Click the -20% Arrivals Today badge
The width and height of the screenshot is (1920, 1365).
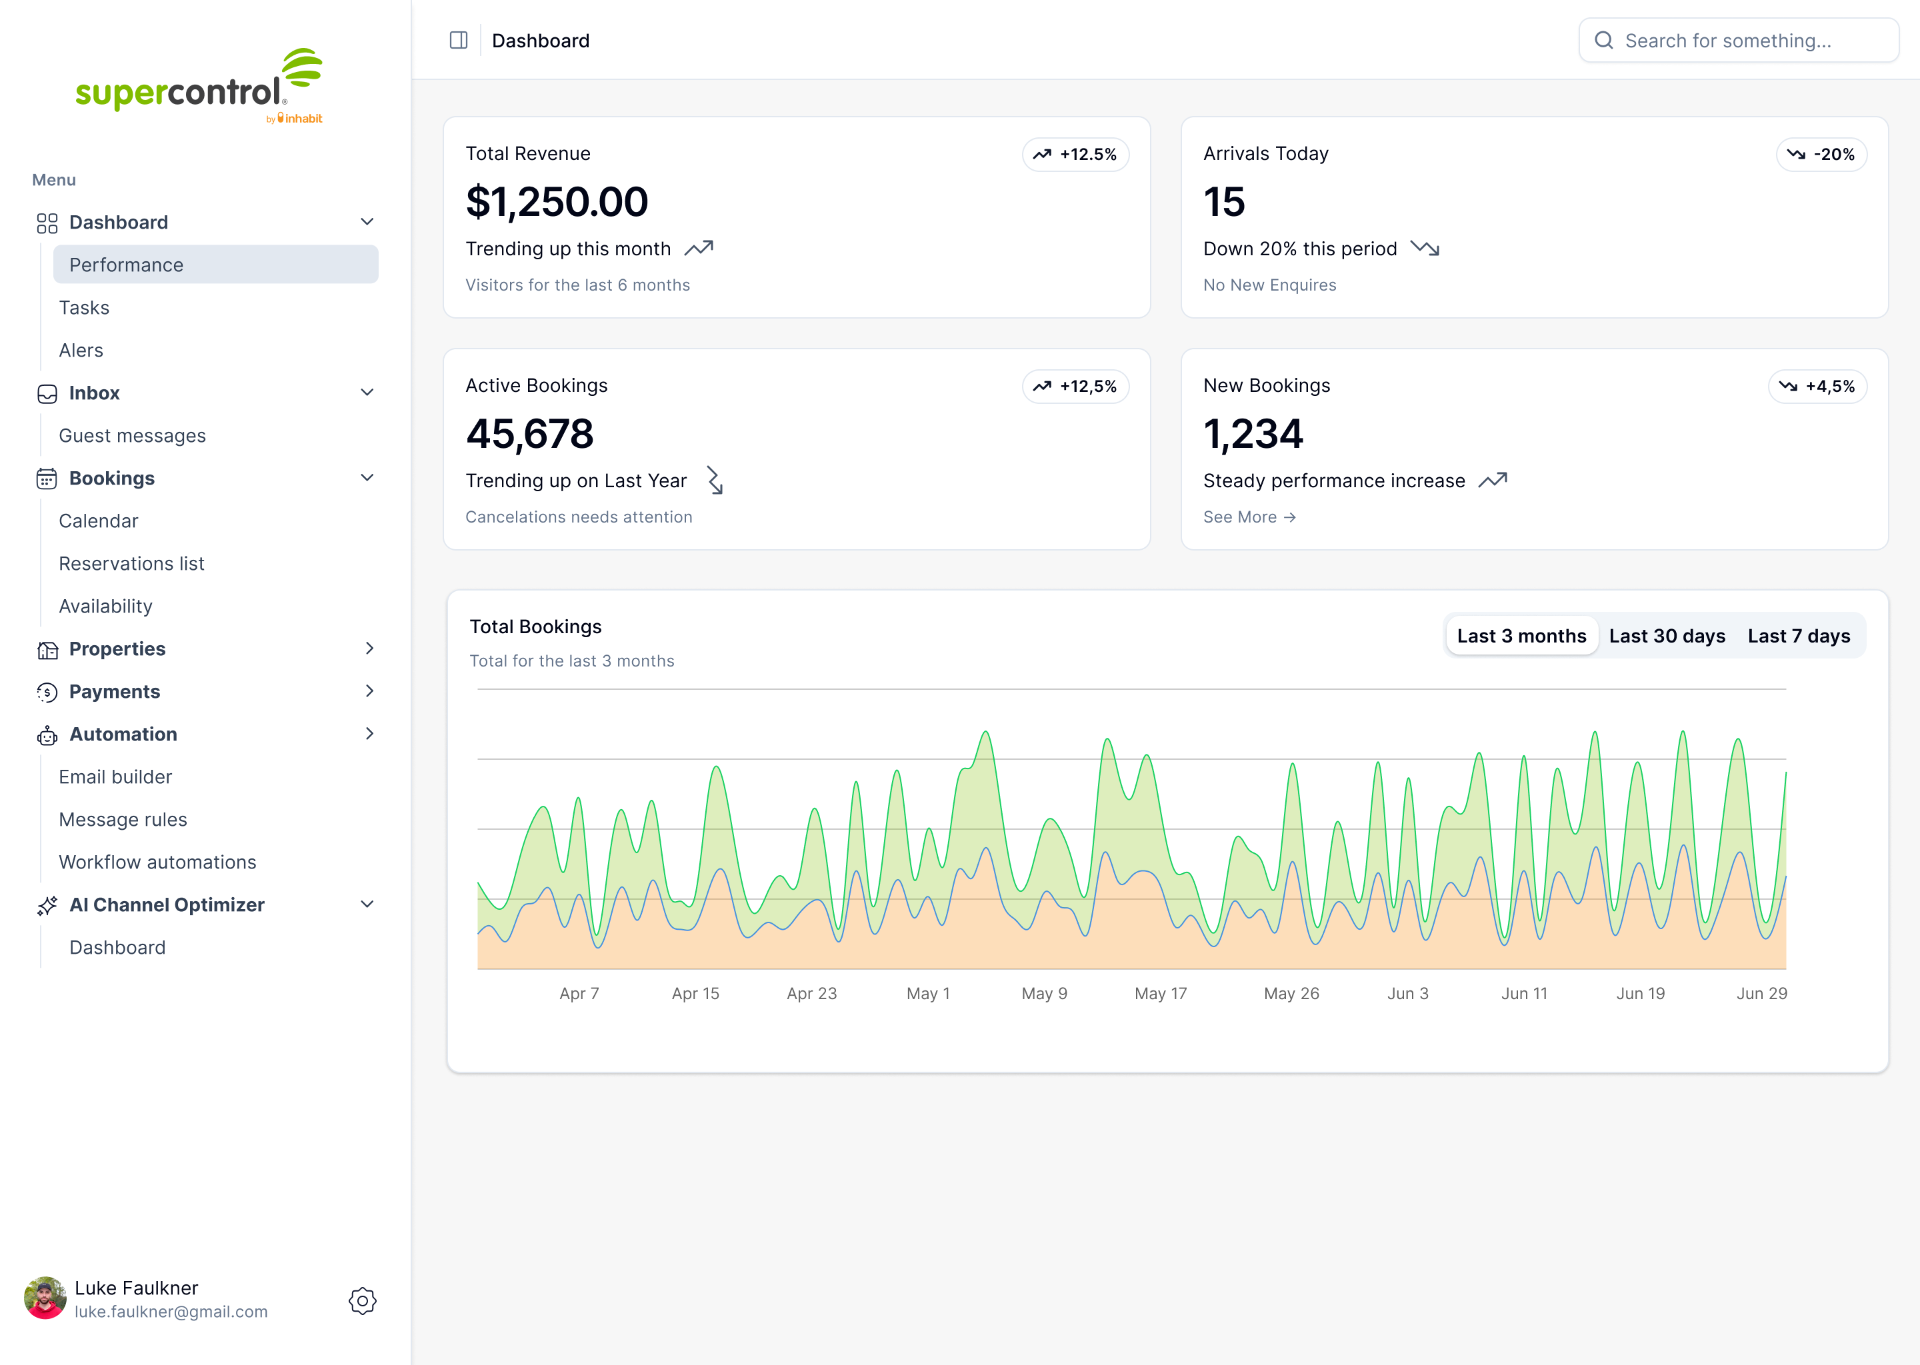1821,154
